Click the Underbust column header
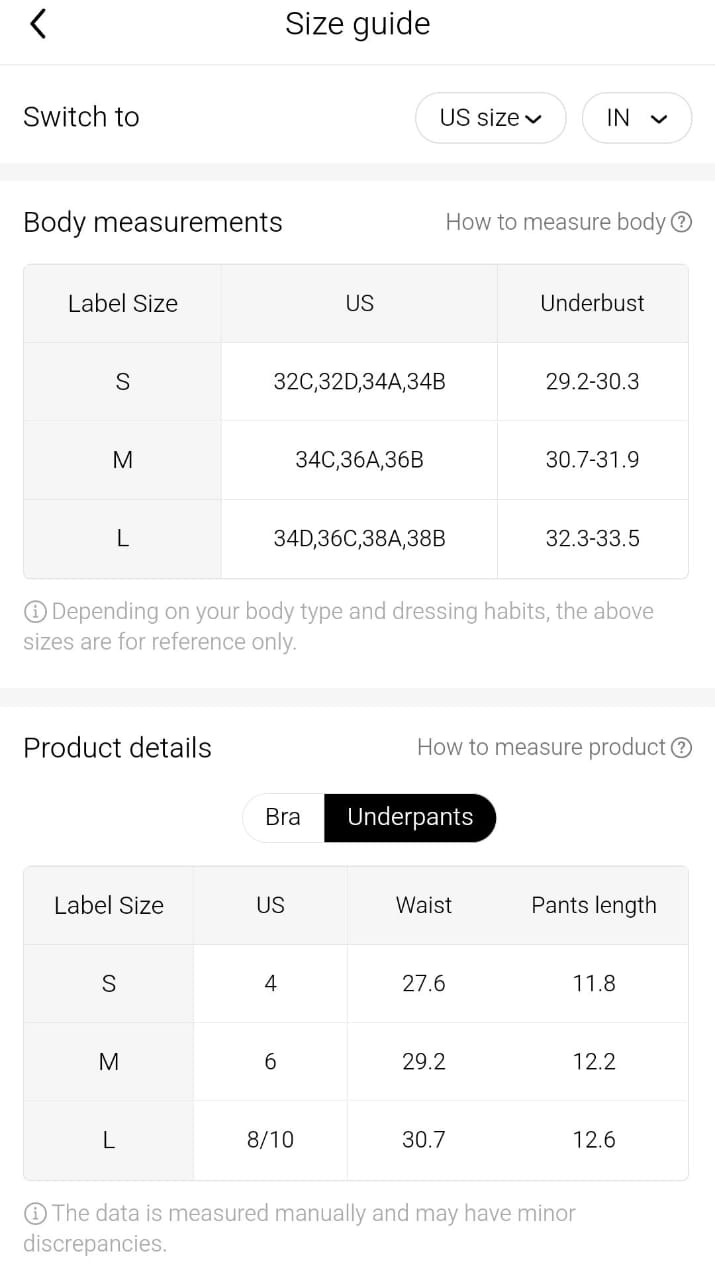Viewport: 715px width, 1280px height. click(x=592, y=303)
